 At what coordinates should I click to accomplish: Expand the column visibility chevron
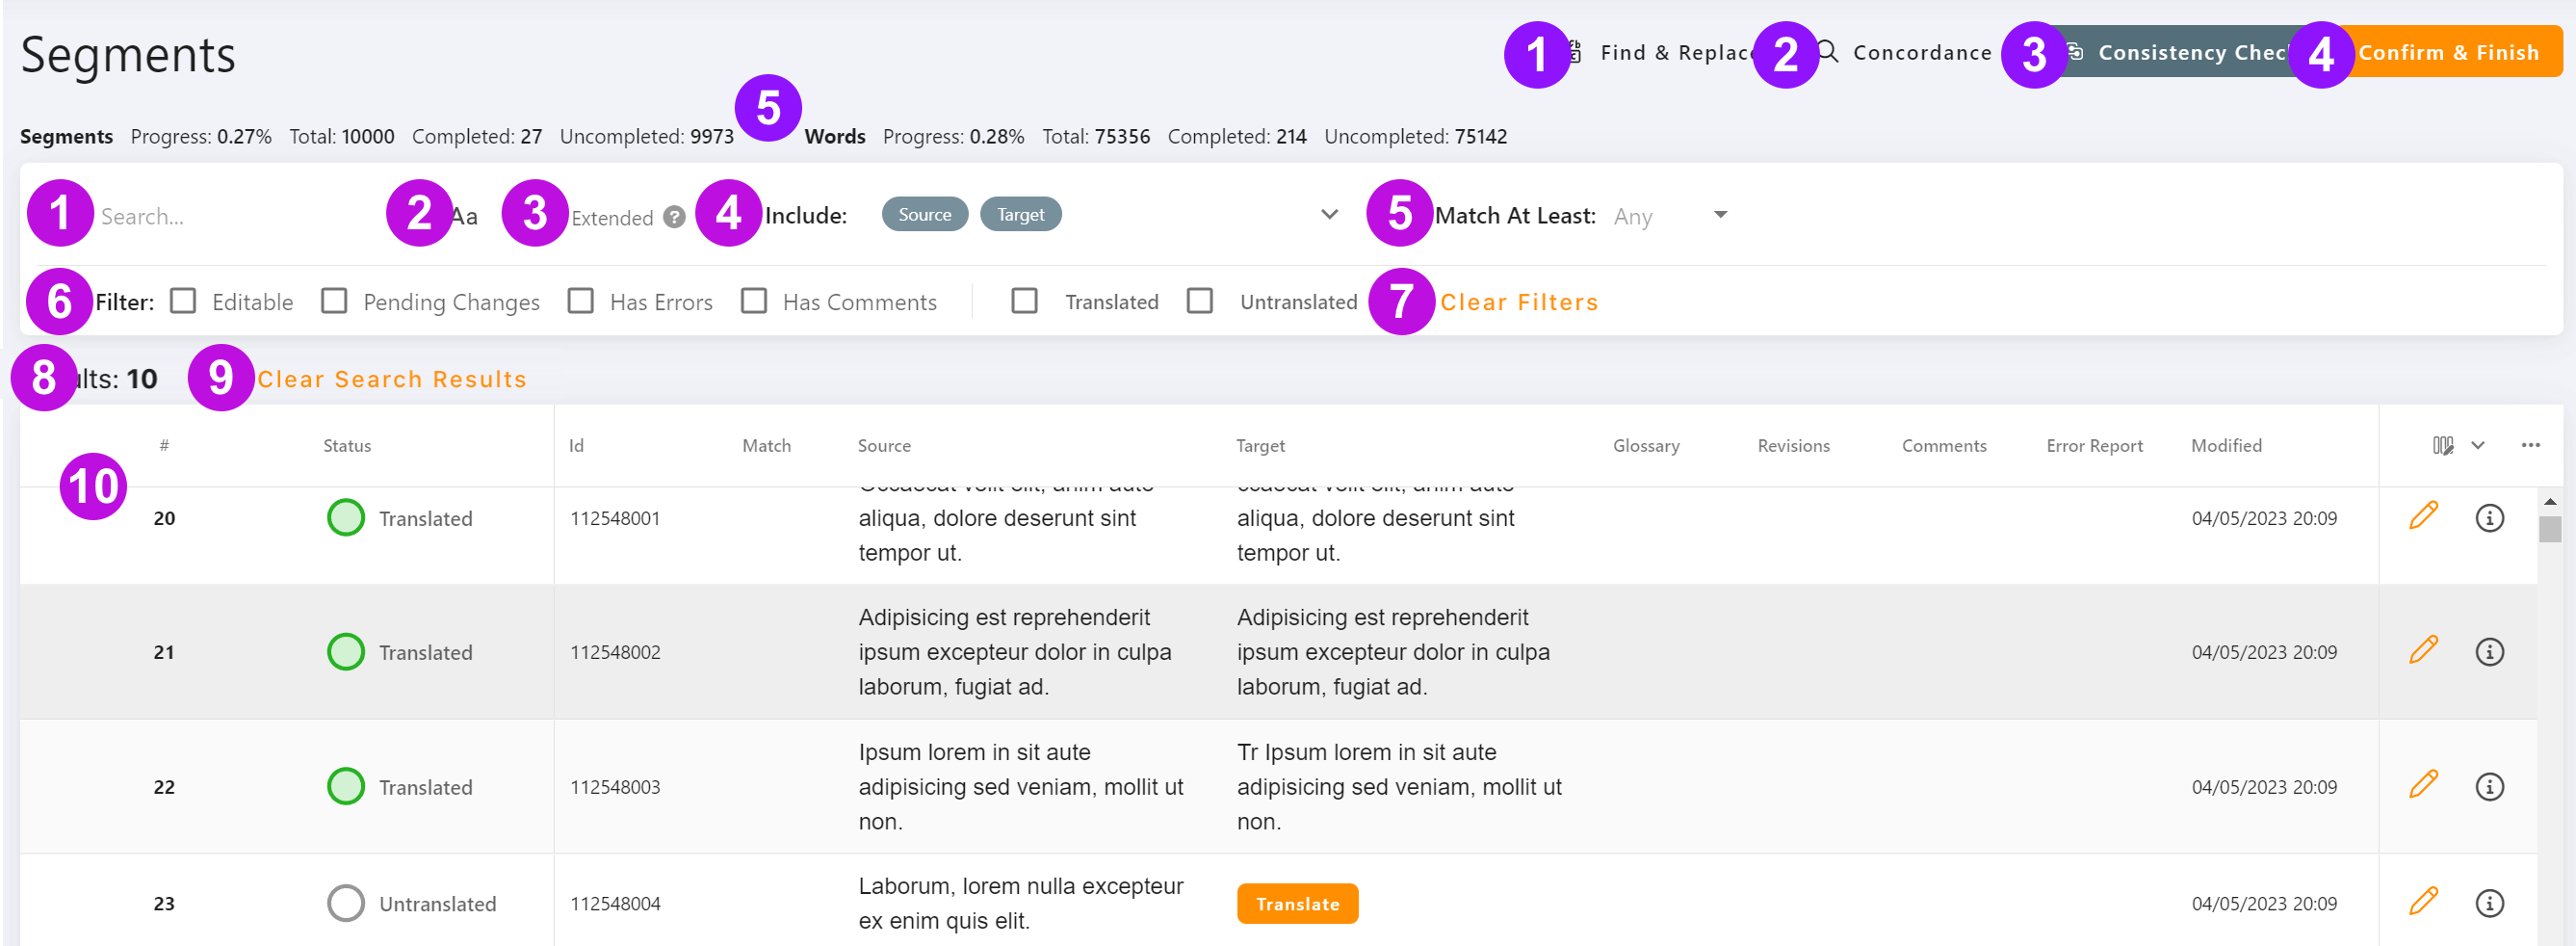[x=2477, y=446]
